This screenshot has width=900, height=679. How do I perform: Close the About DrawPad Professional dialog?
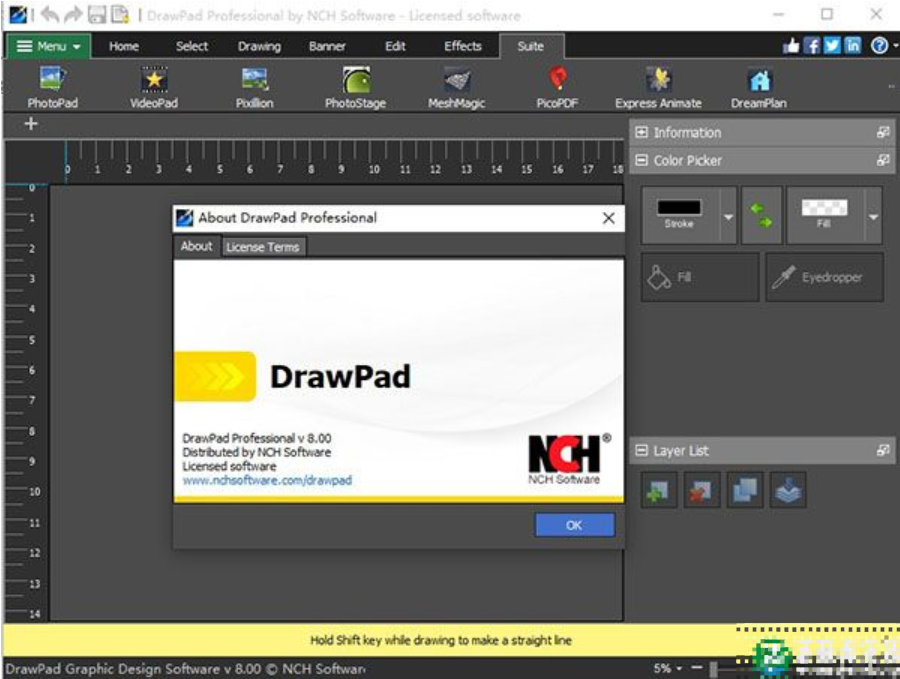pyautogui.click(x=608, y=218)
